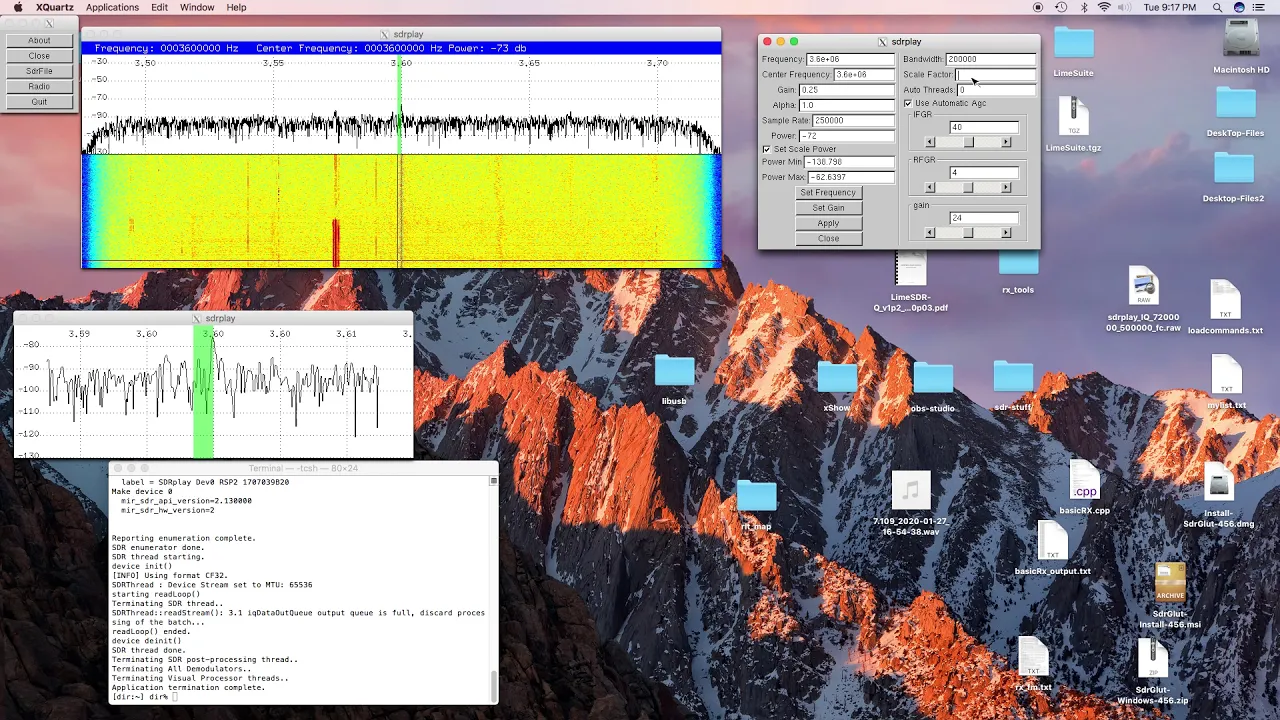Select the LimeSDR PDF document icon
This screenshot has height=720, width=1280.
(910, 268)
